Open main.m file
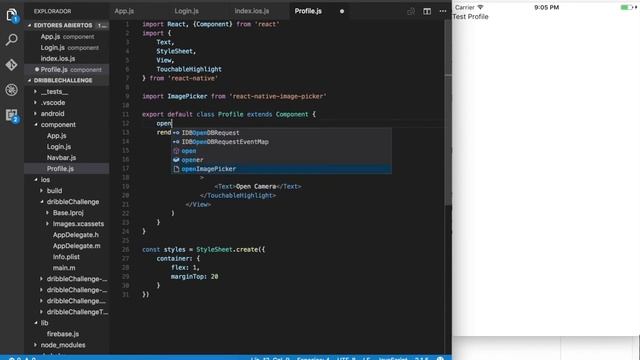 (67, 268)
